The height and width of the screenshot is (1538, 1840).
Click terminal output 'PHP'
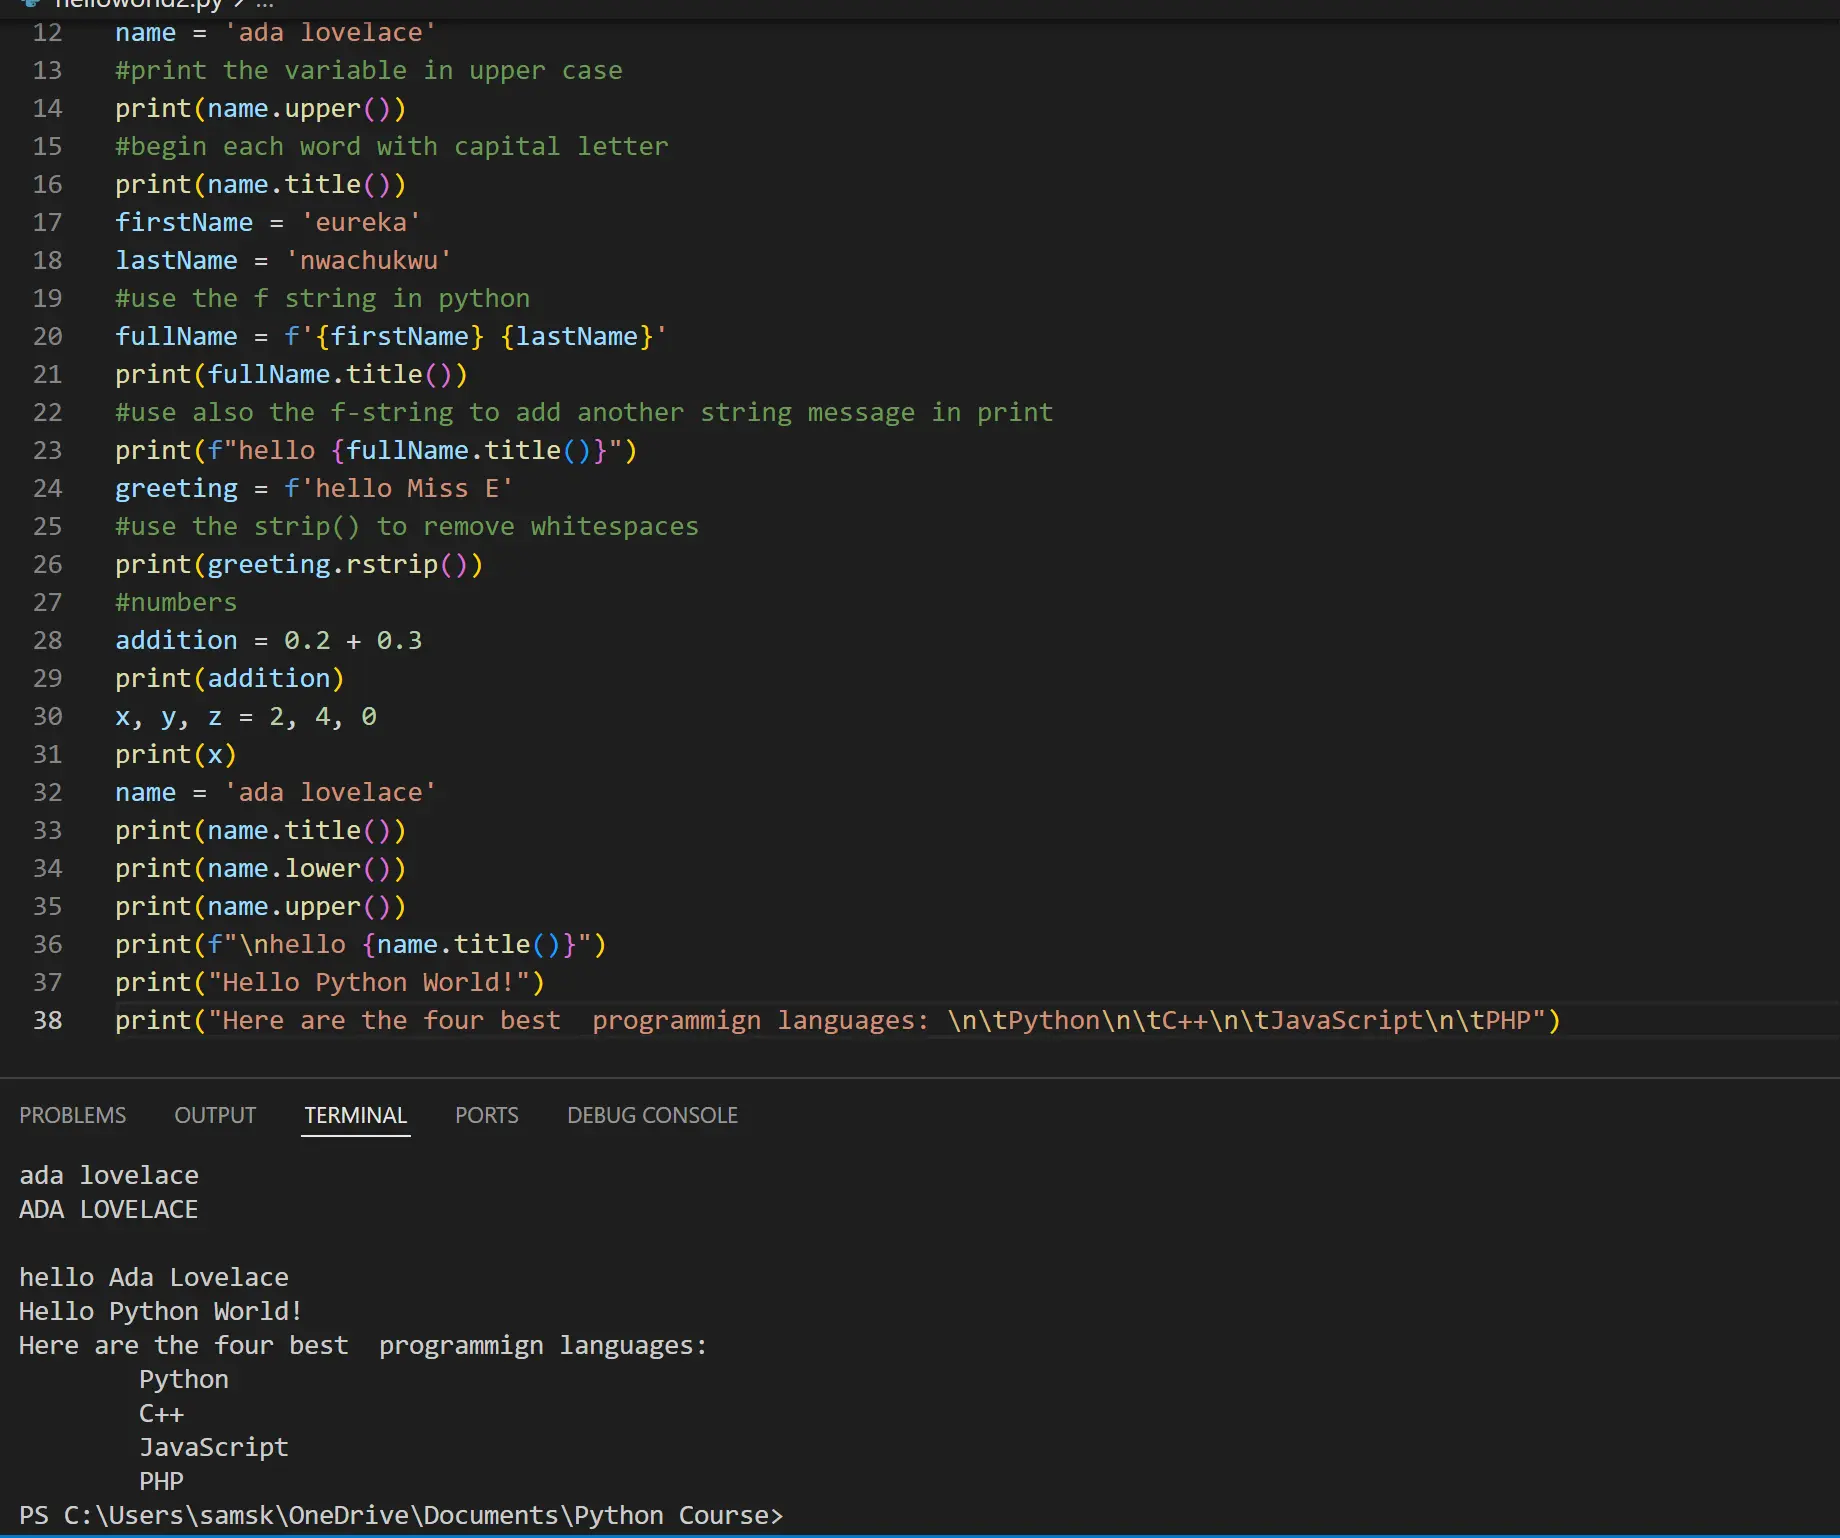pyautogui.click(x=161, y=1481)
